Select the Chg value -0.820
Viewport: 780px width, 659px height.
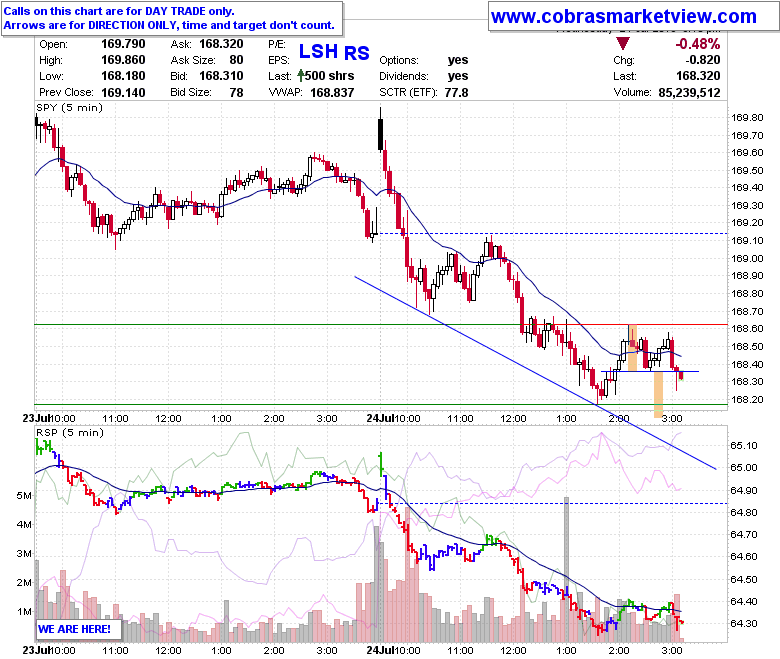click(x=703, y=60)
